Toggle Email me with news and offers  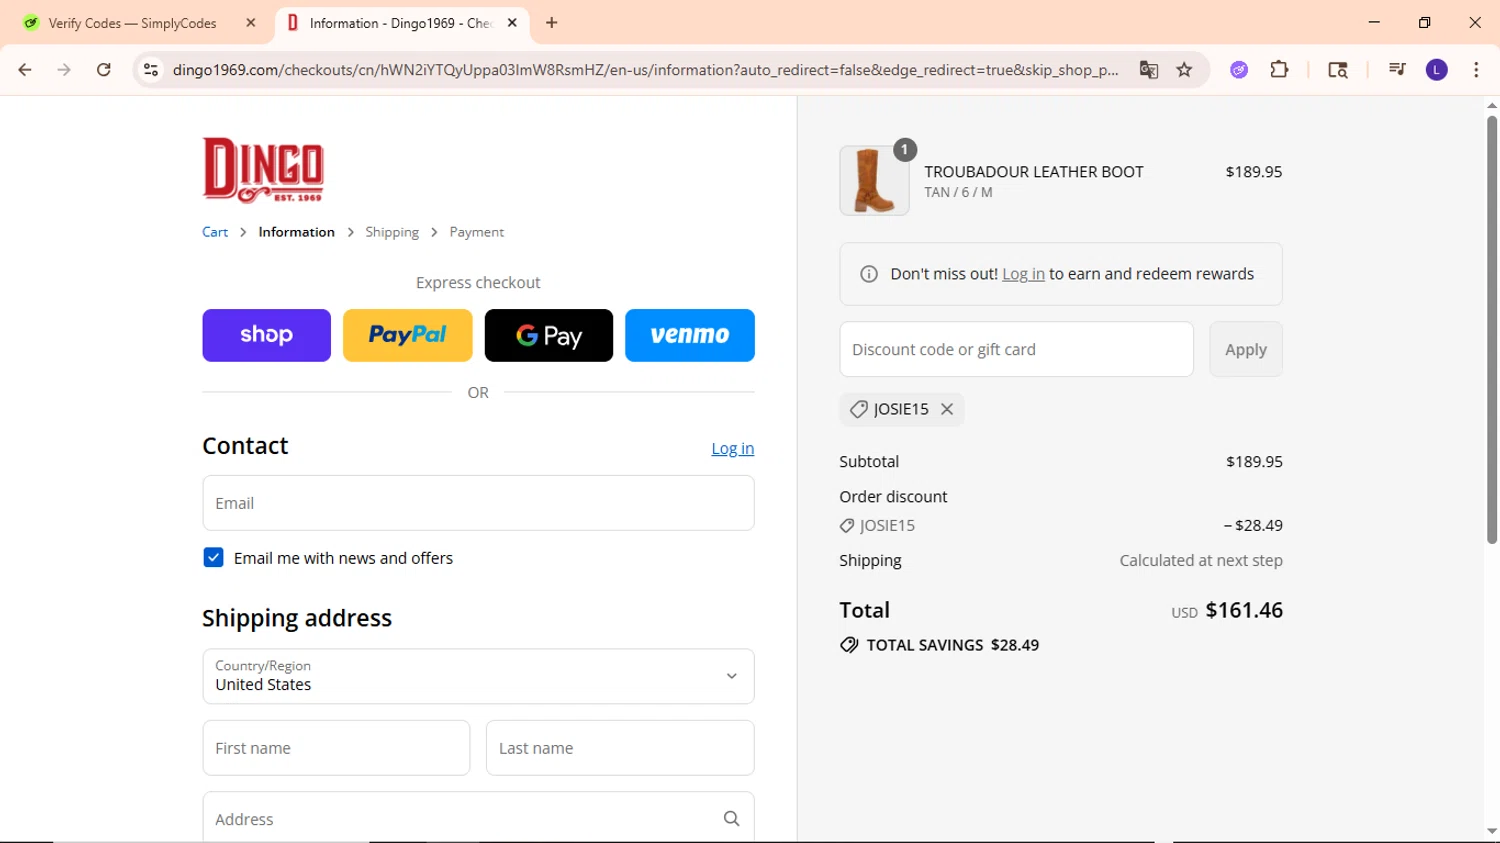click(213, 558)
